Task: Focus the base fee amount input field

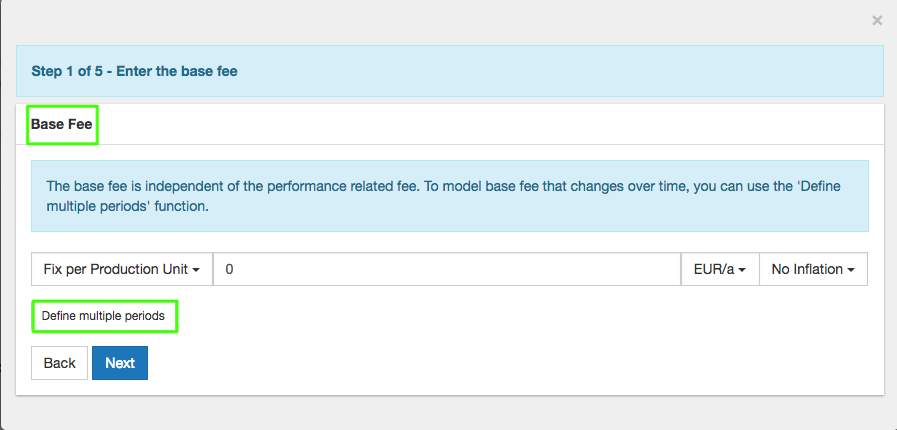Action: (447, 270)
